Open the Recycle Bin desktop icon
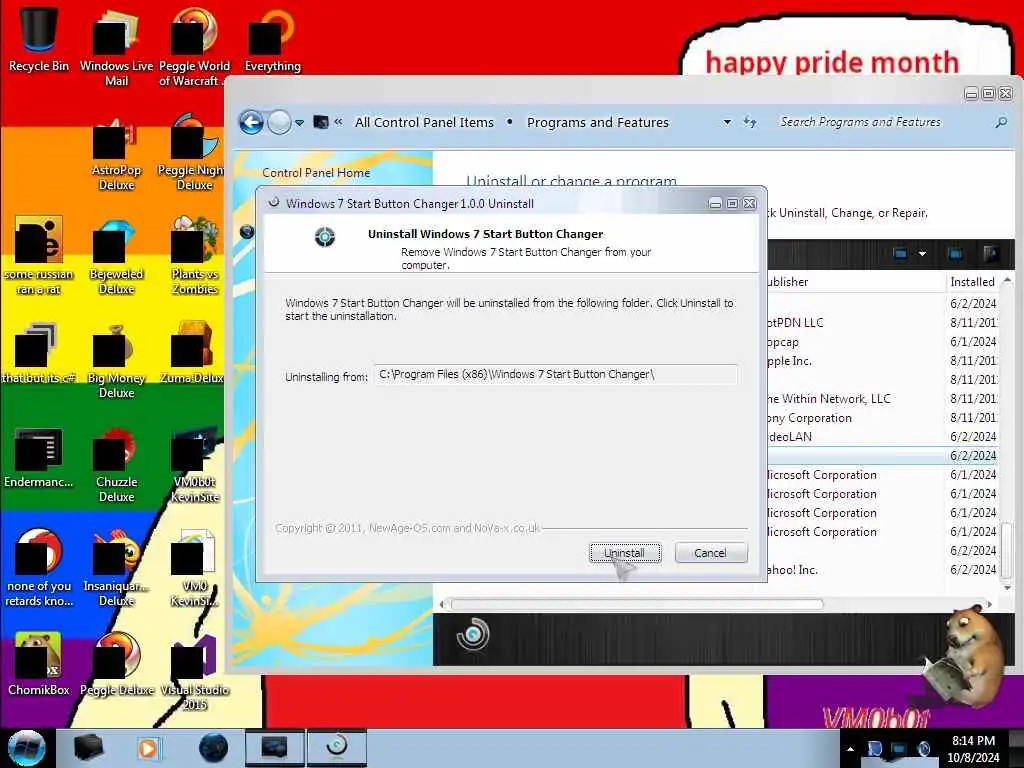 click(39, 38)
